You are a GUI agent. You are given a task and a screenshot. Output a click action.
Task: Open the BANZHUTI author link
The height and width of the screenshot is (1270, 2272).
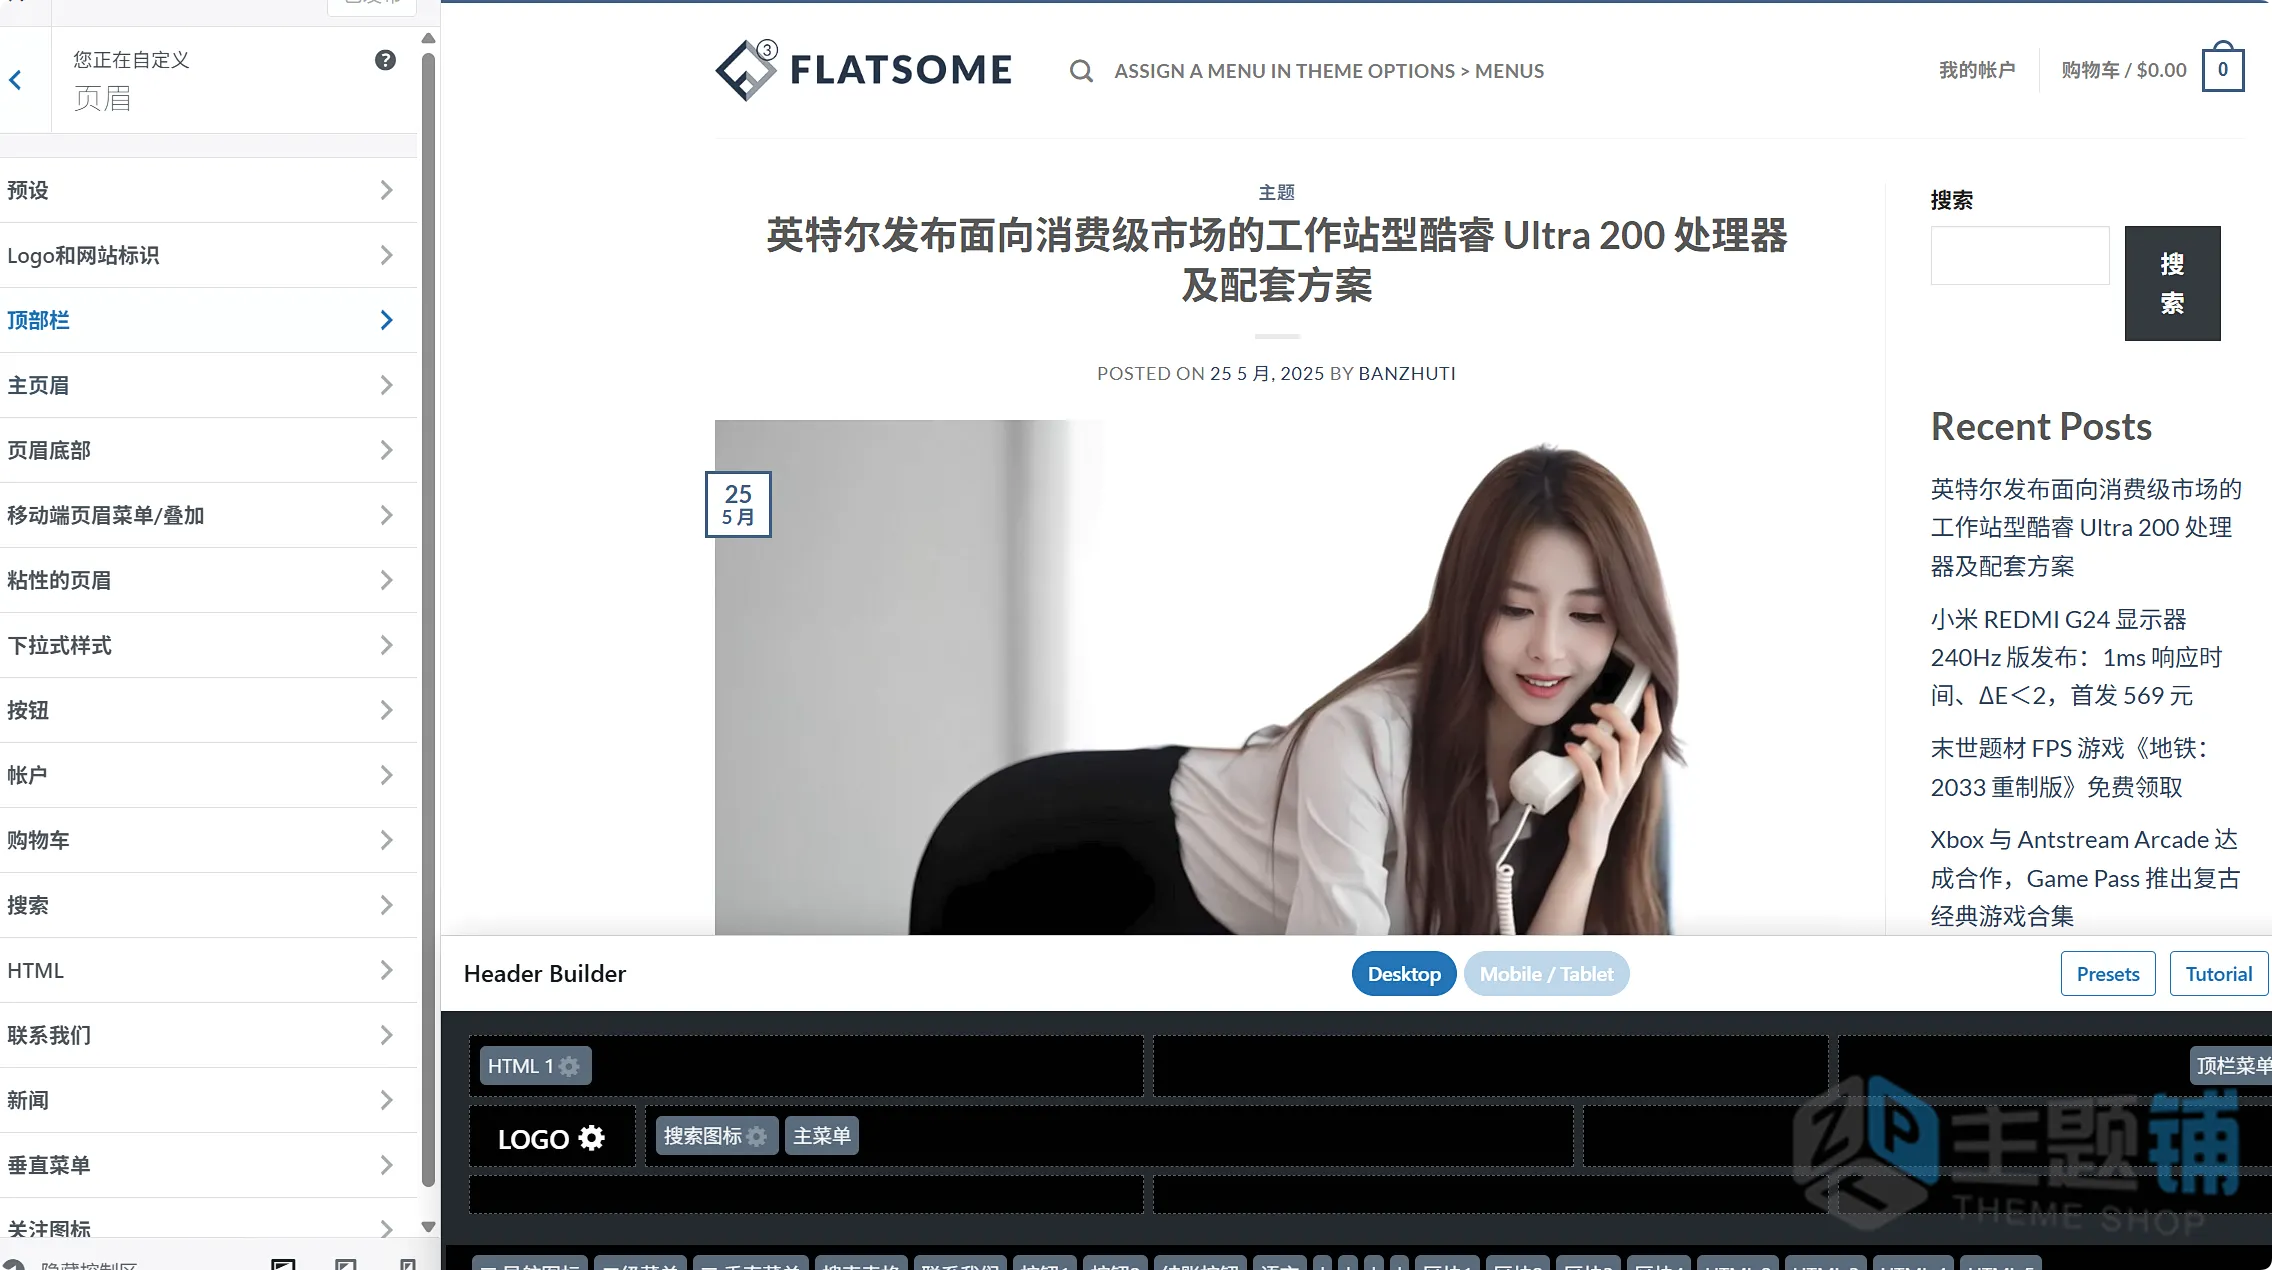1407,373
